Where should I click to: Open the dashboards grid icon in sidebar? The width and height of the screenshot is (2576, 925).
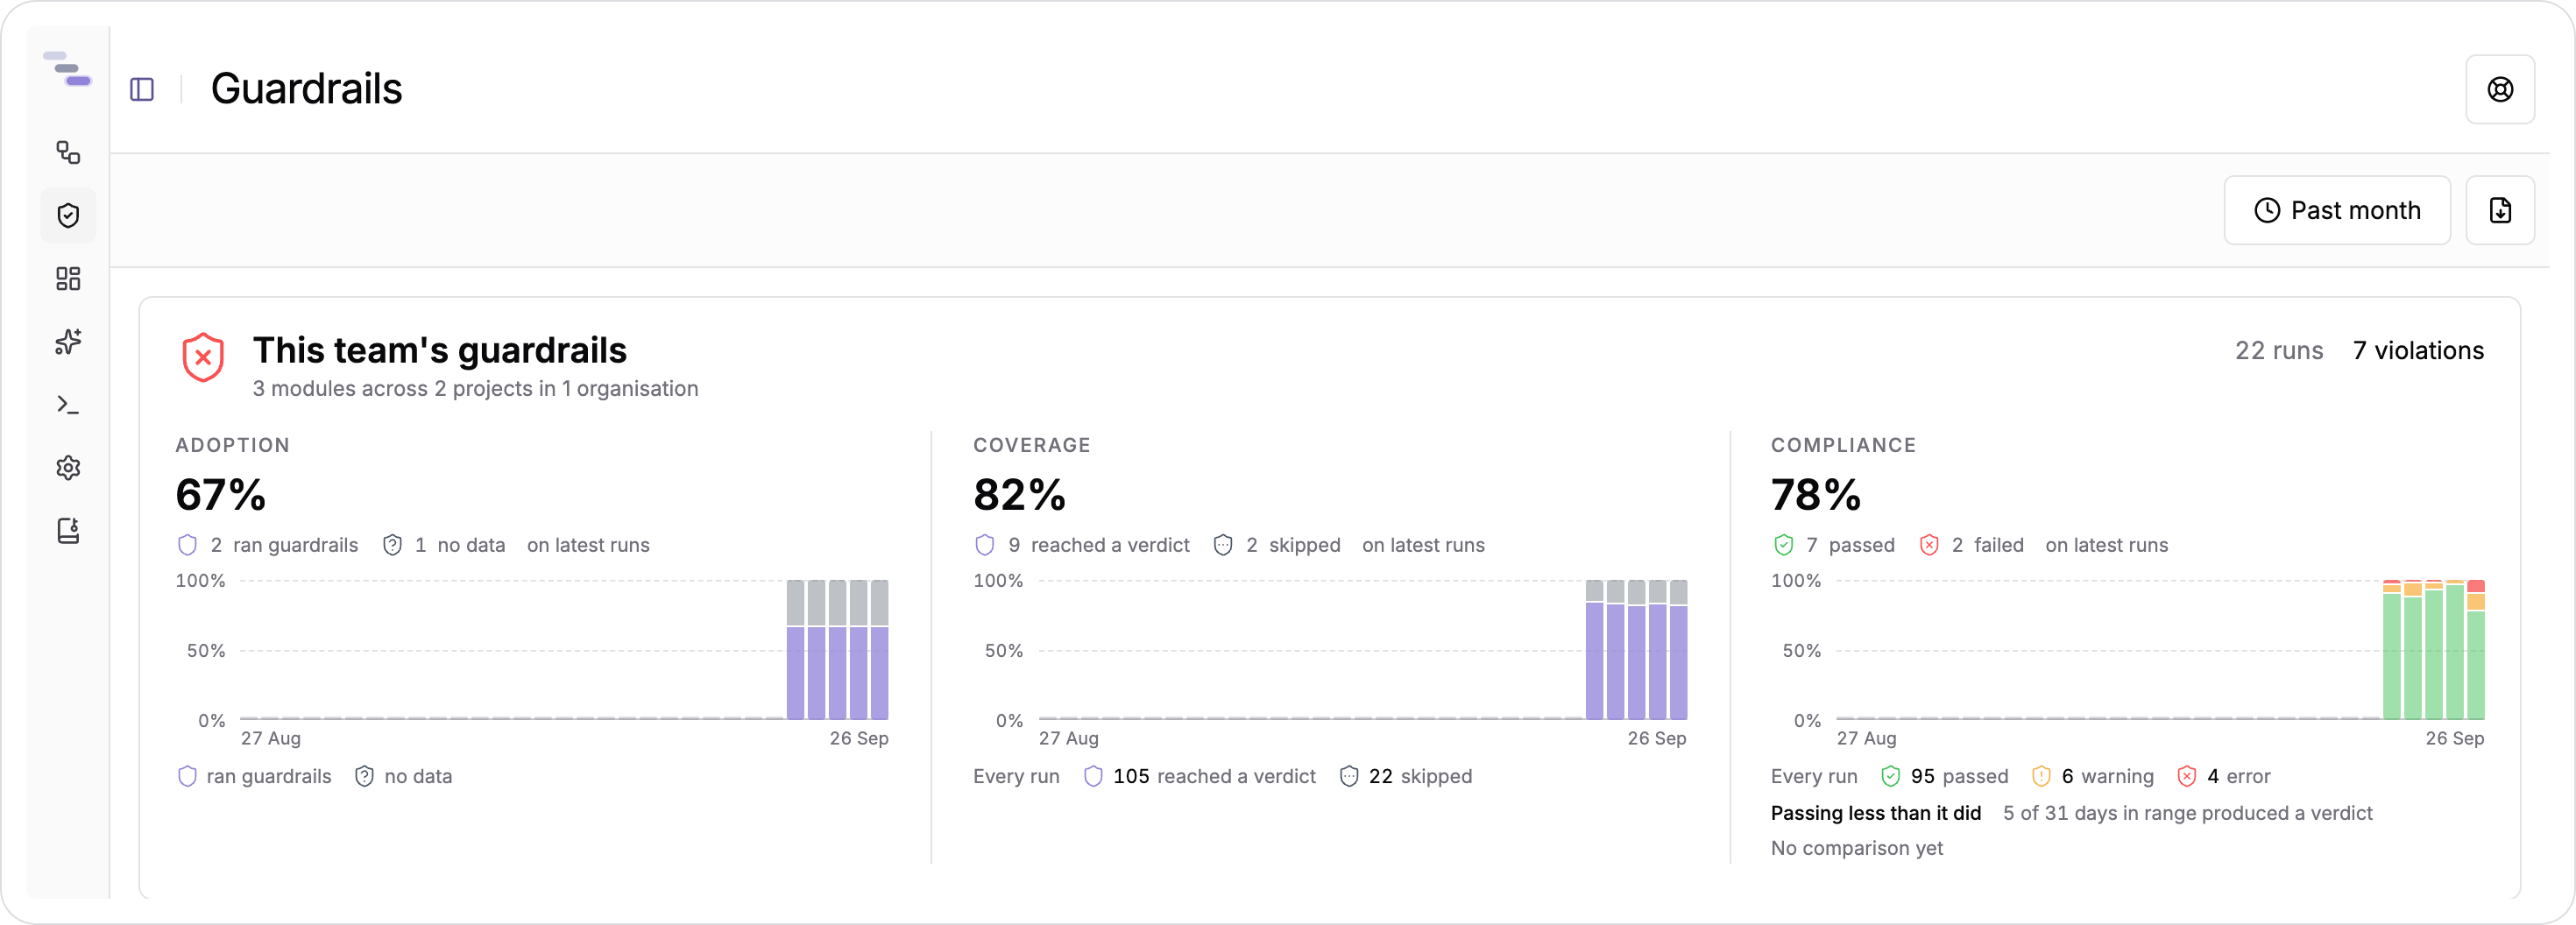click(x=68, y=278)
